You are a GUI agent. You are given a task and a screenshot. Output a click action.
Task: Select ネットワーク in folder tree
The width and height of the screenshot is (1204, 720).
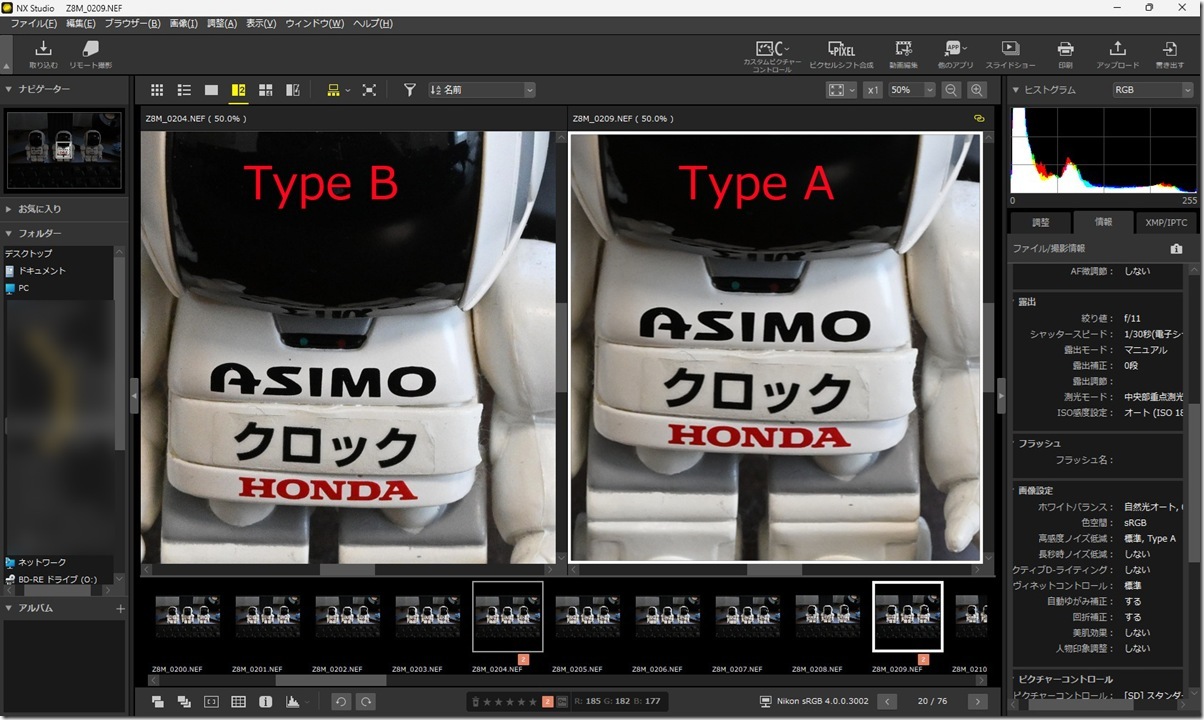pyautogui.click(x=36, y=562)
